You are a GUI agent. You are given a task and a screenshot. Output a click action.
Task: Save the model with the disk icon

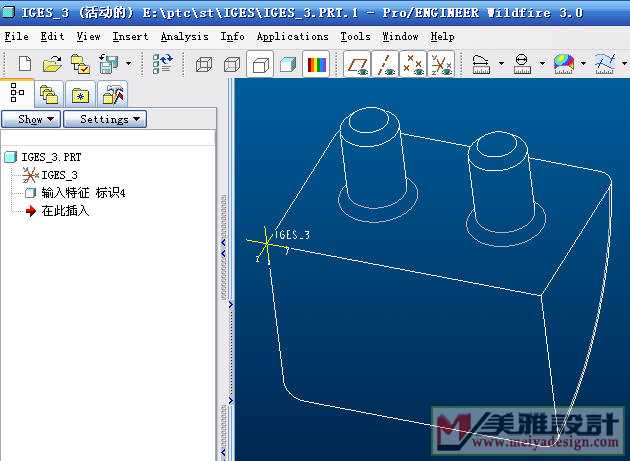click(x=108, y=64)
